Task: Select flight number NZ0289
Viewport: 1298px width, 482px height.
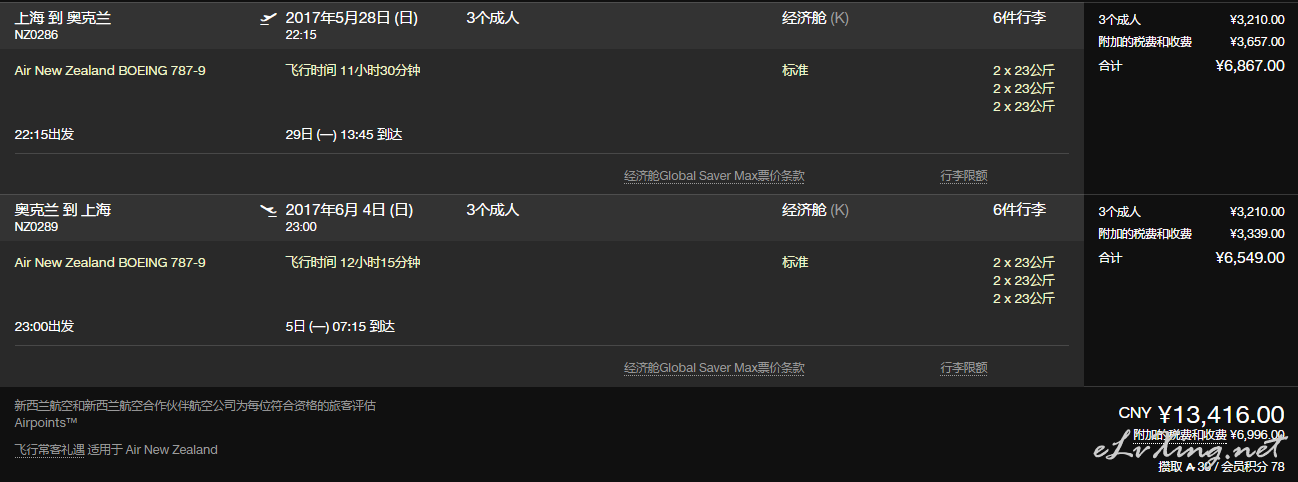Action: click(37, 226)
